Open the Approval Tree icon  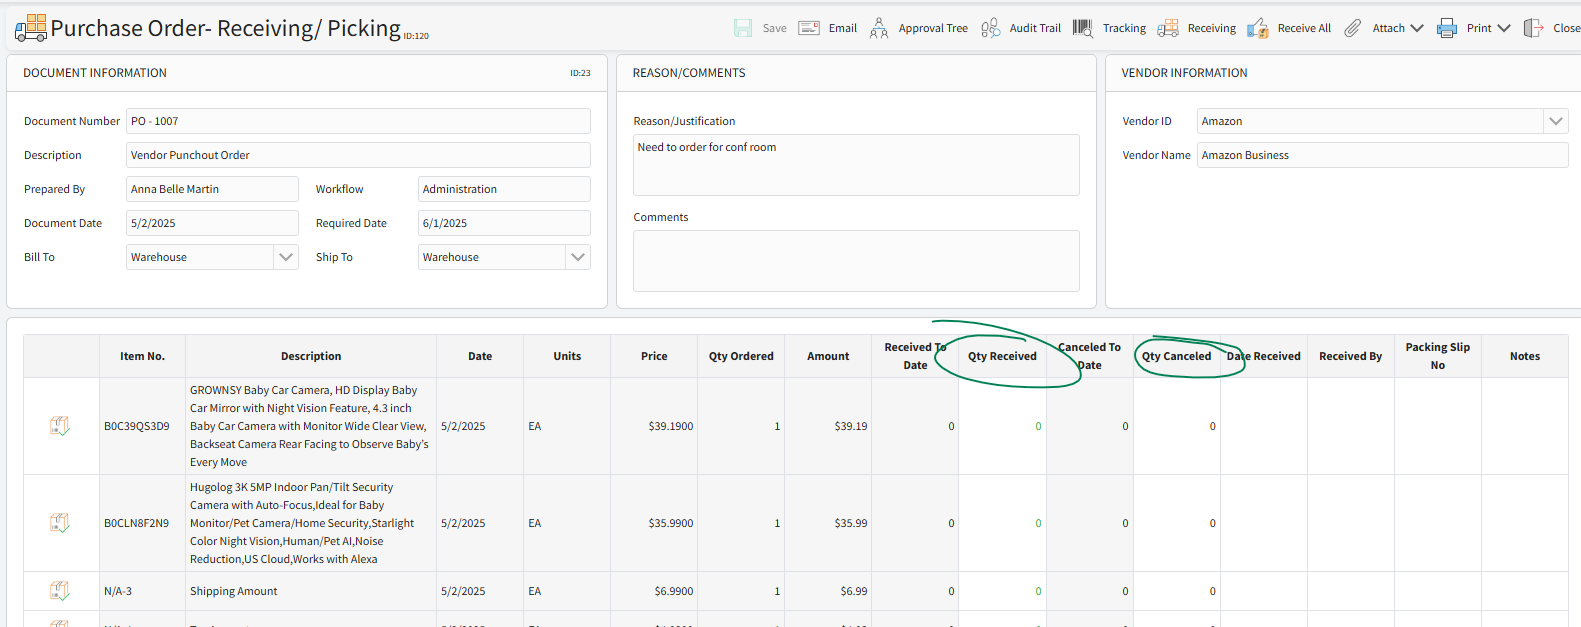pos(879,28)
